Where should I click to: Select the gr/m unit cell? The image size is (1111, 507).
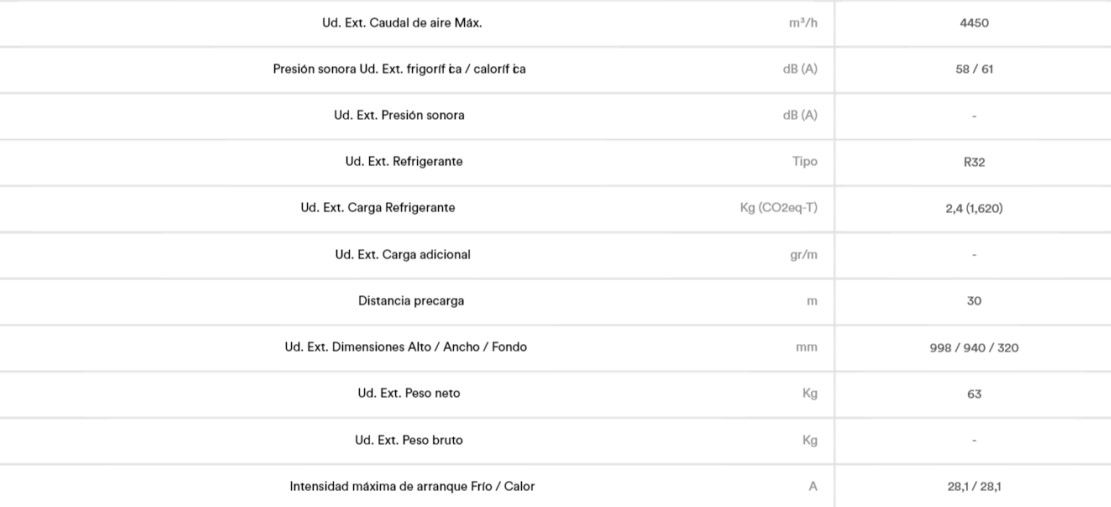(x=803, y=255)
